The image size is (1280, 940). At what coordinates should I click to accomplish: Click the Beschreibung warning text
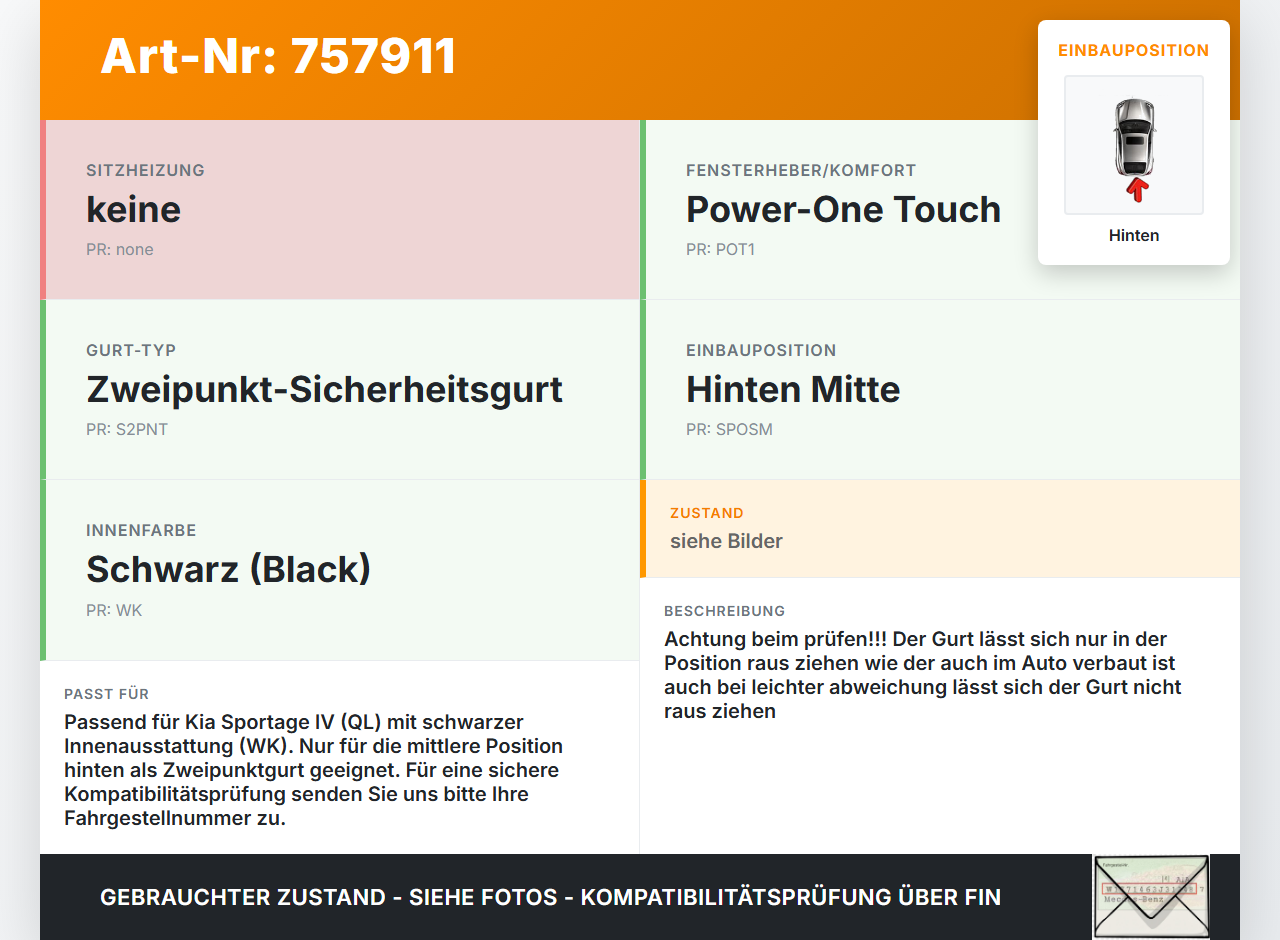pos(923,675)
